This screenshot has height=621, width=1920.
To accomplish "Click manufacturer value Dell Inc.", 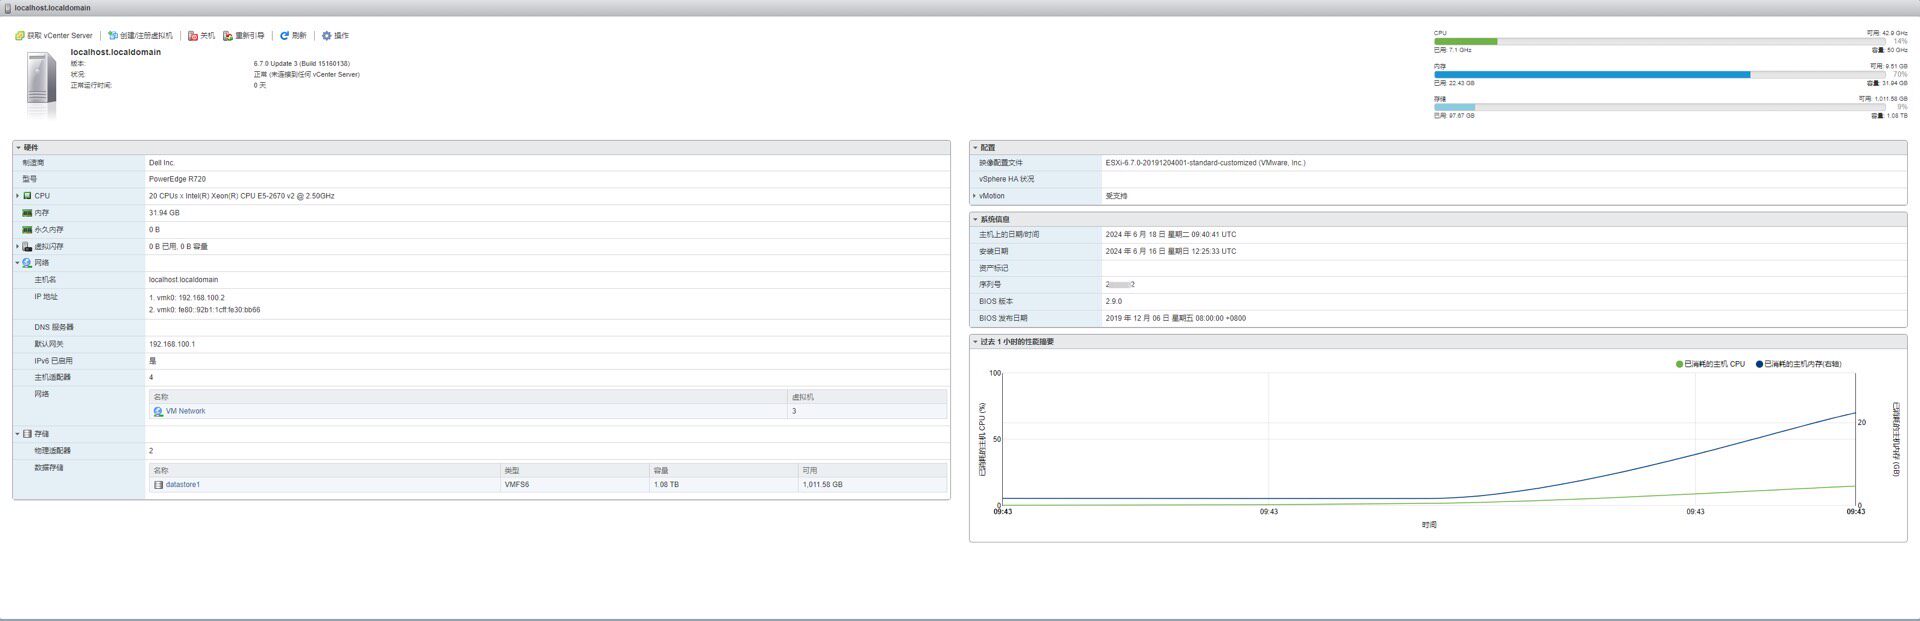I will pyautogui.click(x=162, y=162).
